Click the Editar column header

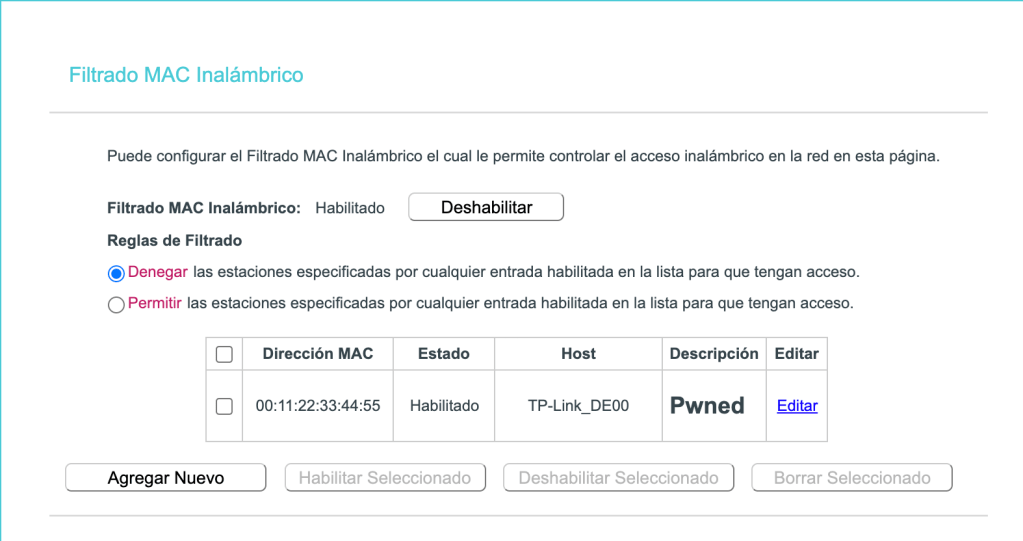(x=797, y=354)
